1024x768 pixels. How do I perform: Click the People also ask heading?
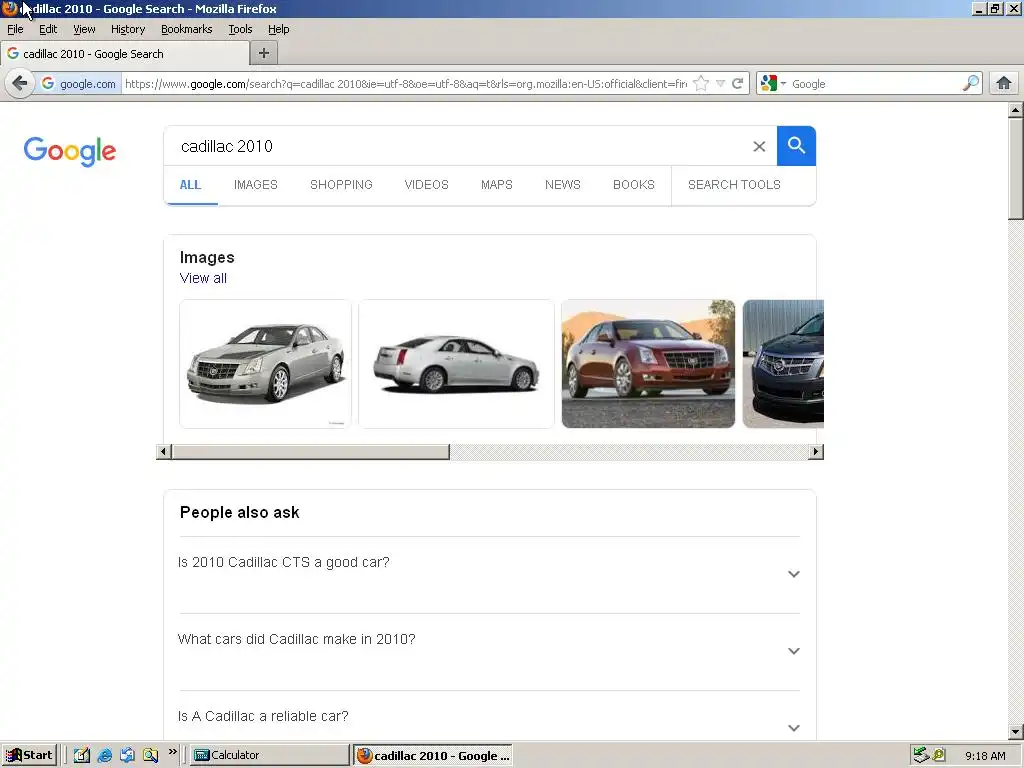[240, 513]
